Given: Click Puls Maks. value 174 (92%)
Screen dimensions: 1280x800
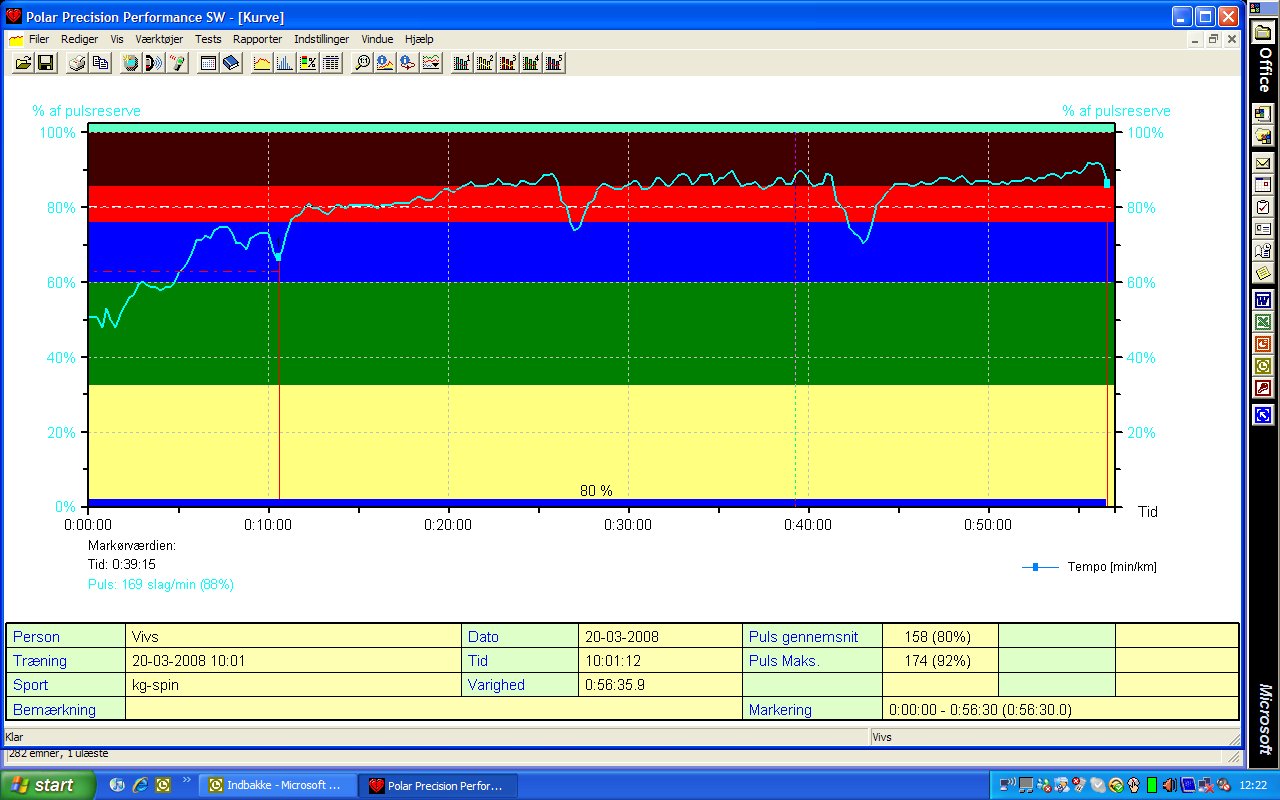Looking at the screenshot, I should pos(941,661).
